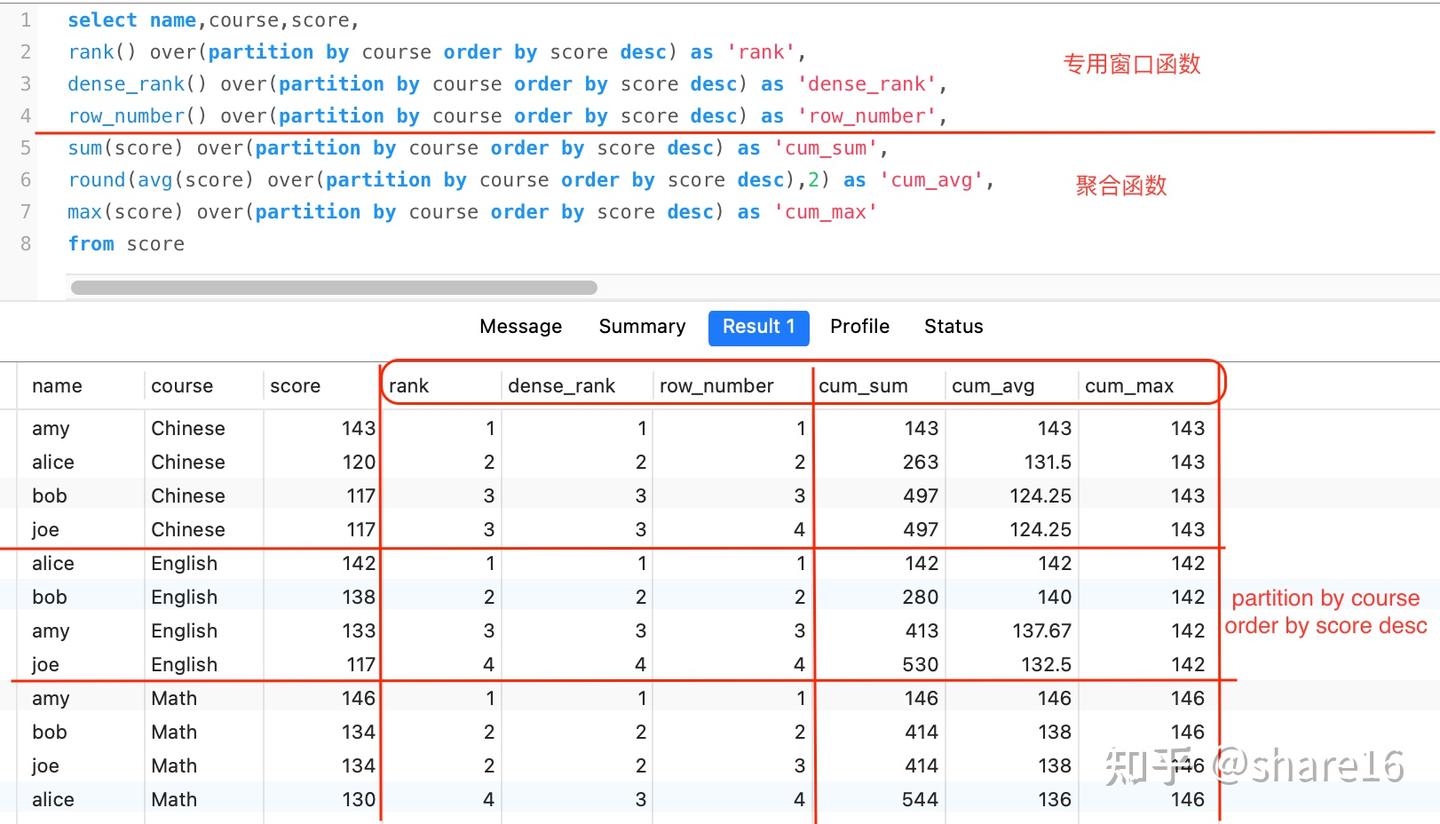This screenshot has width=1440, height=824.
Task: Click line number 1 in editor gutter
Action: (25, 20)
